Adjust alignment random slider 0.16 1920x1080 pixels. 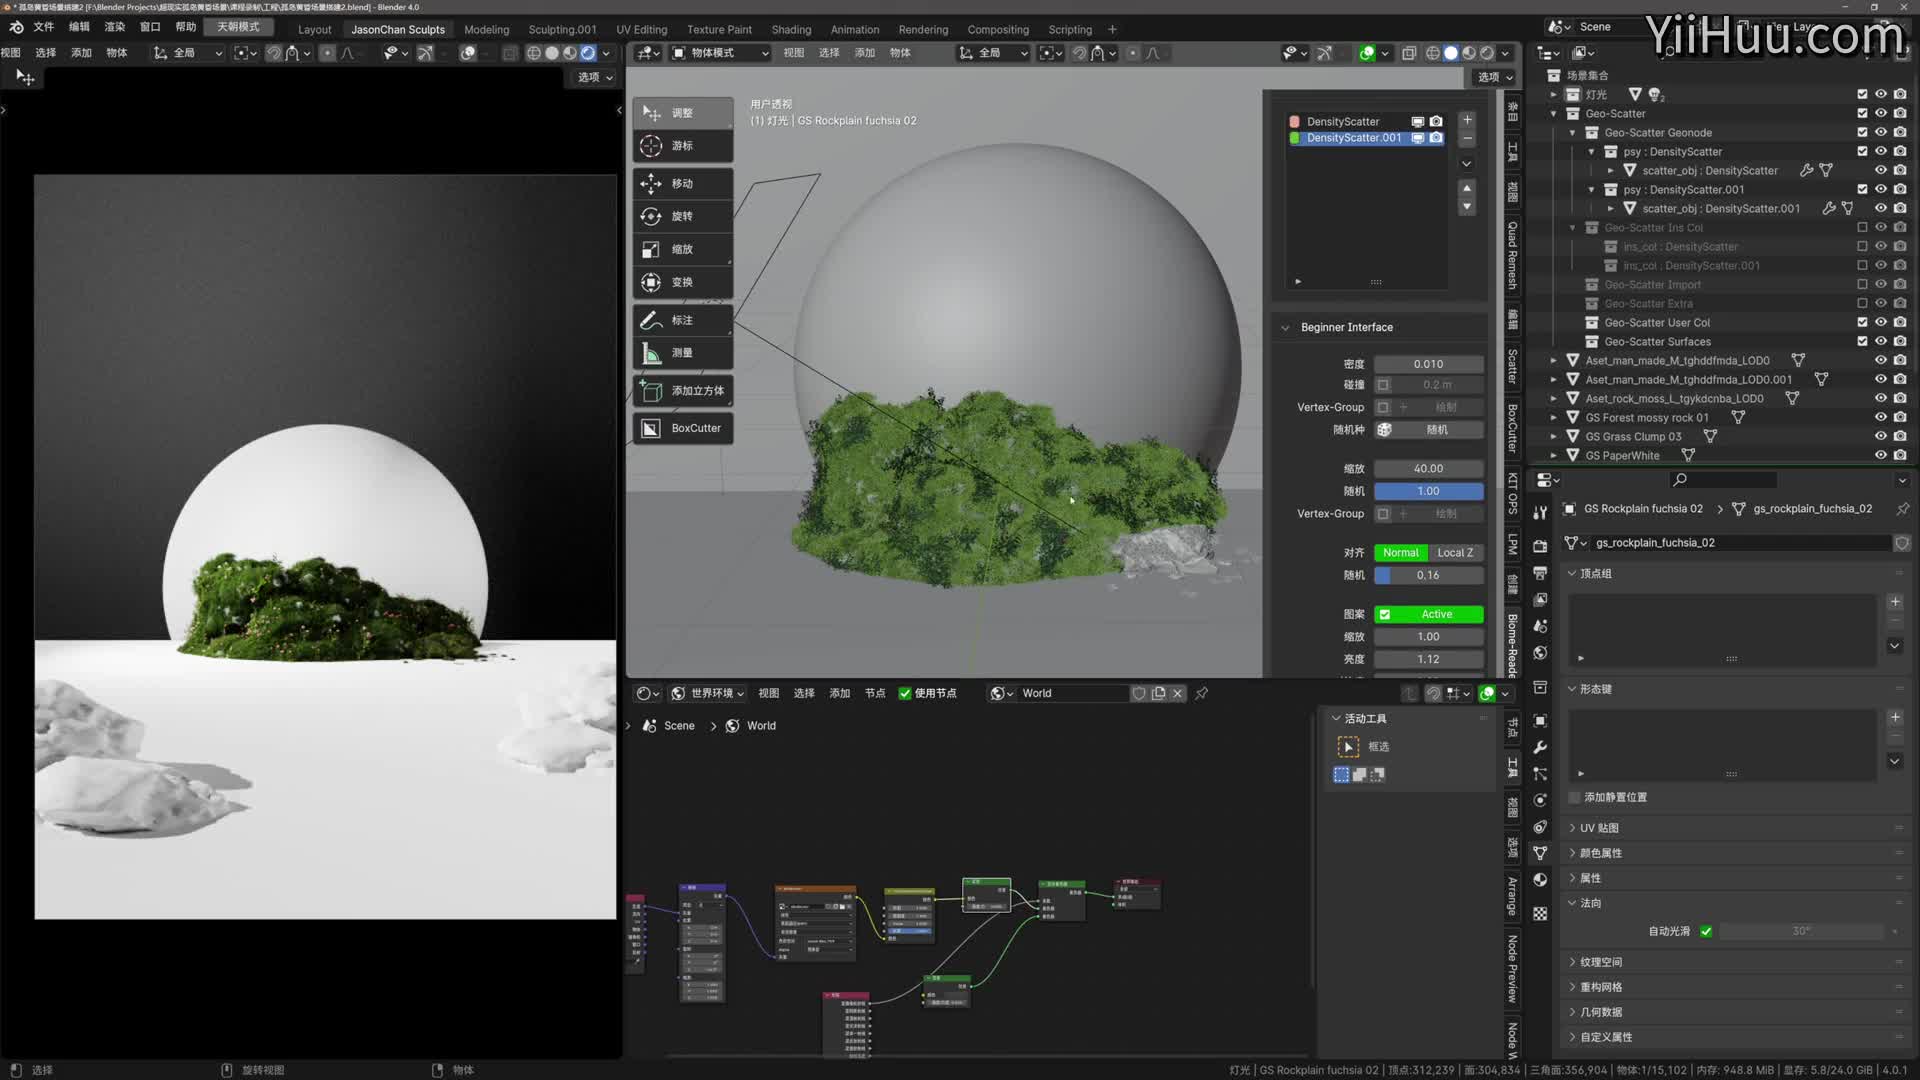pyautogui.click(x=1428, y=575)
